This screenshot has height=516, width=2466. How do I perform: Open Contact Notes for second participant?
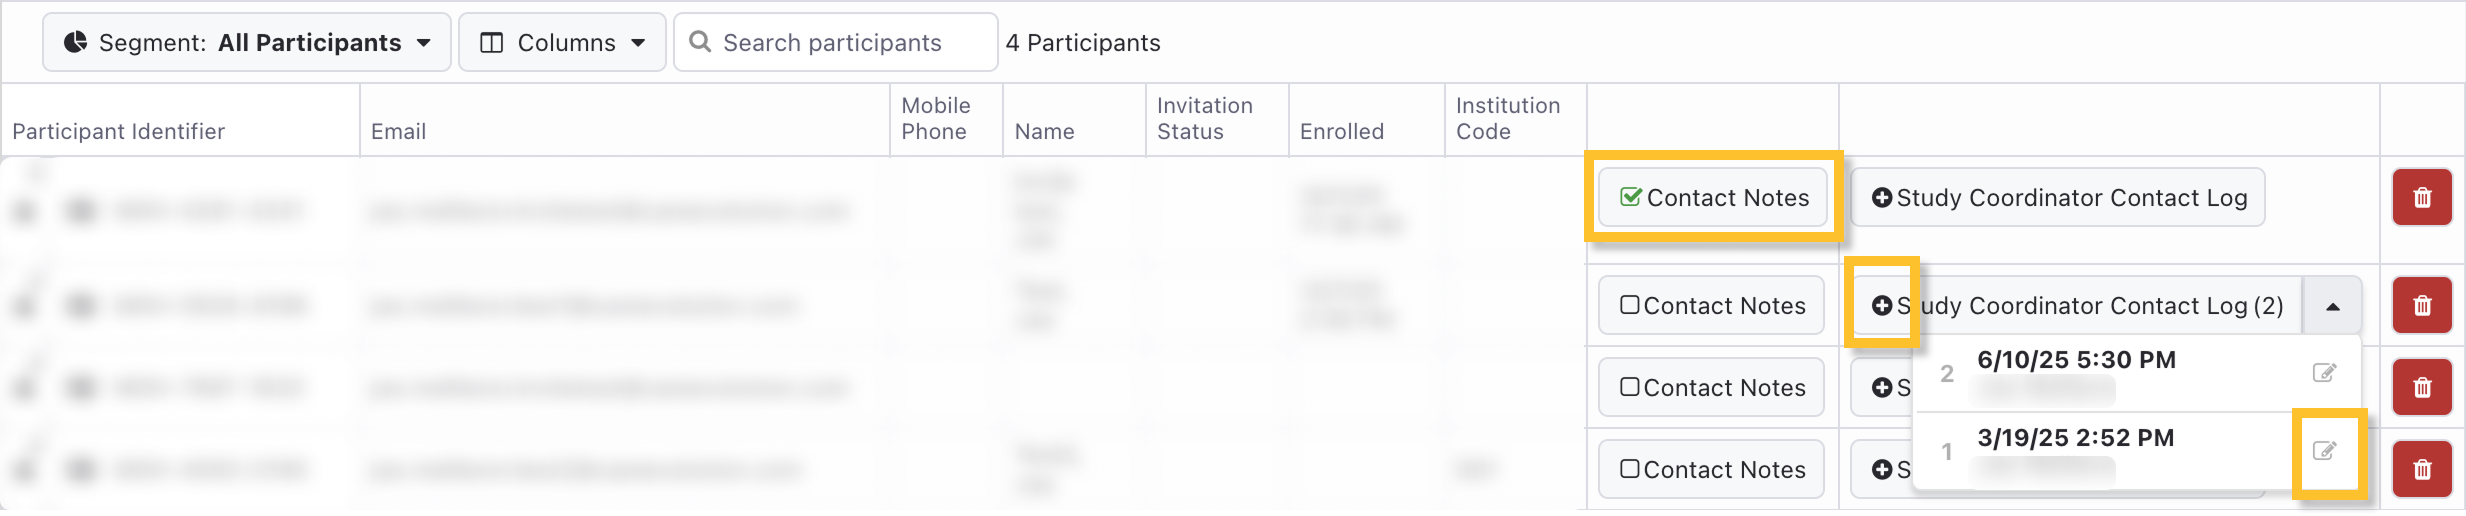point(1711,305)
